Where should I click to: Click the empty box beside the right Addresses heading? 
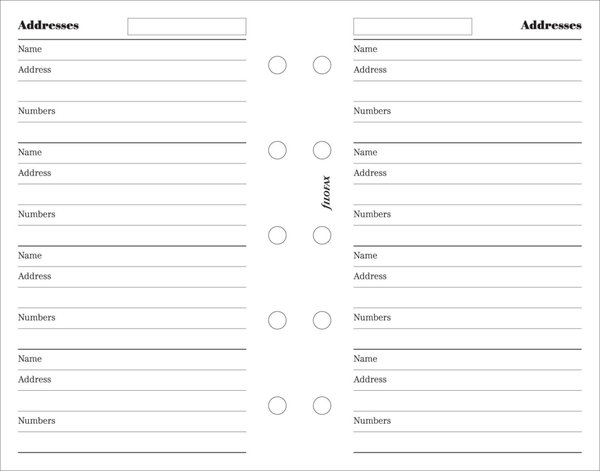pyautogui.click(x=412, y=26)
